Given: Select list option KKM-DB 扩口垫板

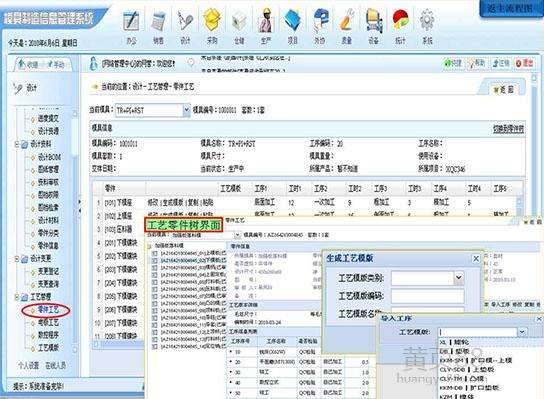Looking at the screenshot, I should pos(469,388).
